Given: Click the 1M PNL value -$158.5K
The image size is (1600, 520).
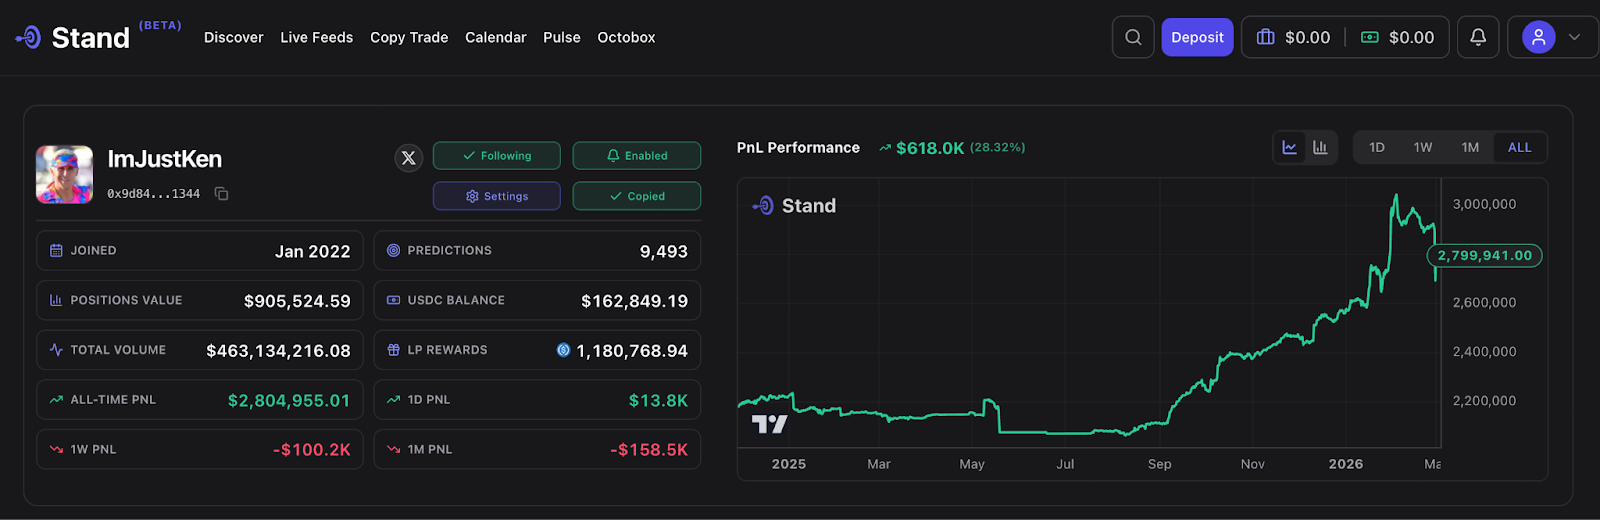Looking at the screenshot, I should [x=649, y=450].
